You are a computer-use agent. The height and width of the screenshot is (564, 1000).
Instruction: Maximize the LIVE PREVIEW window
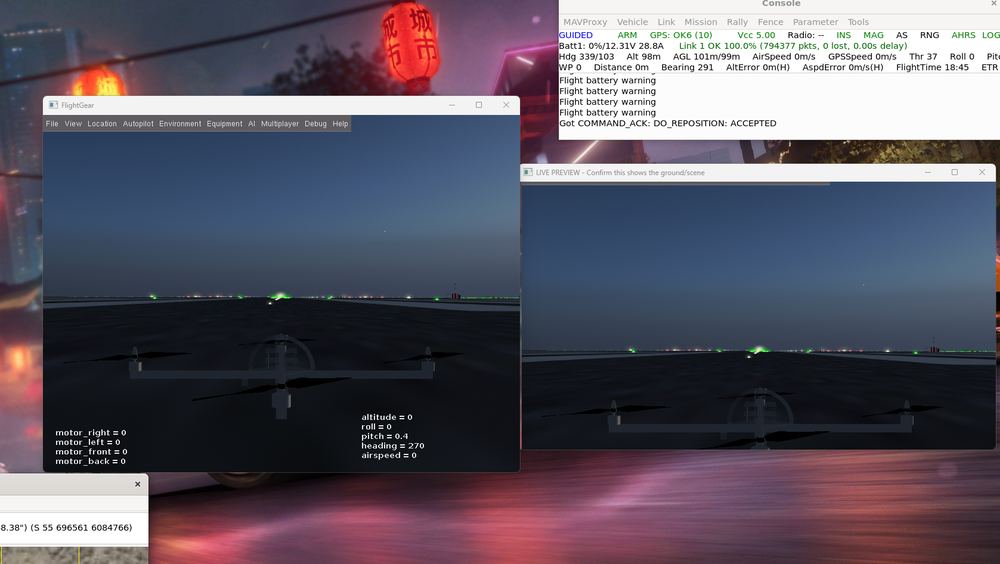point(955,172)
